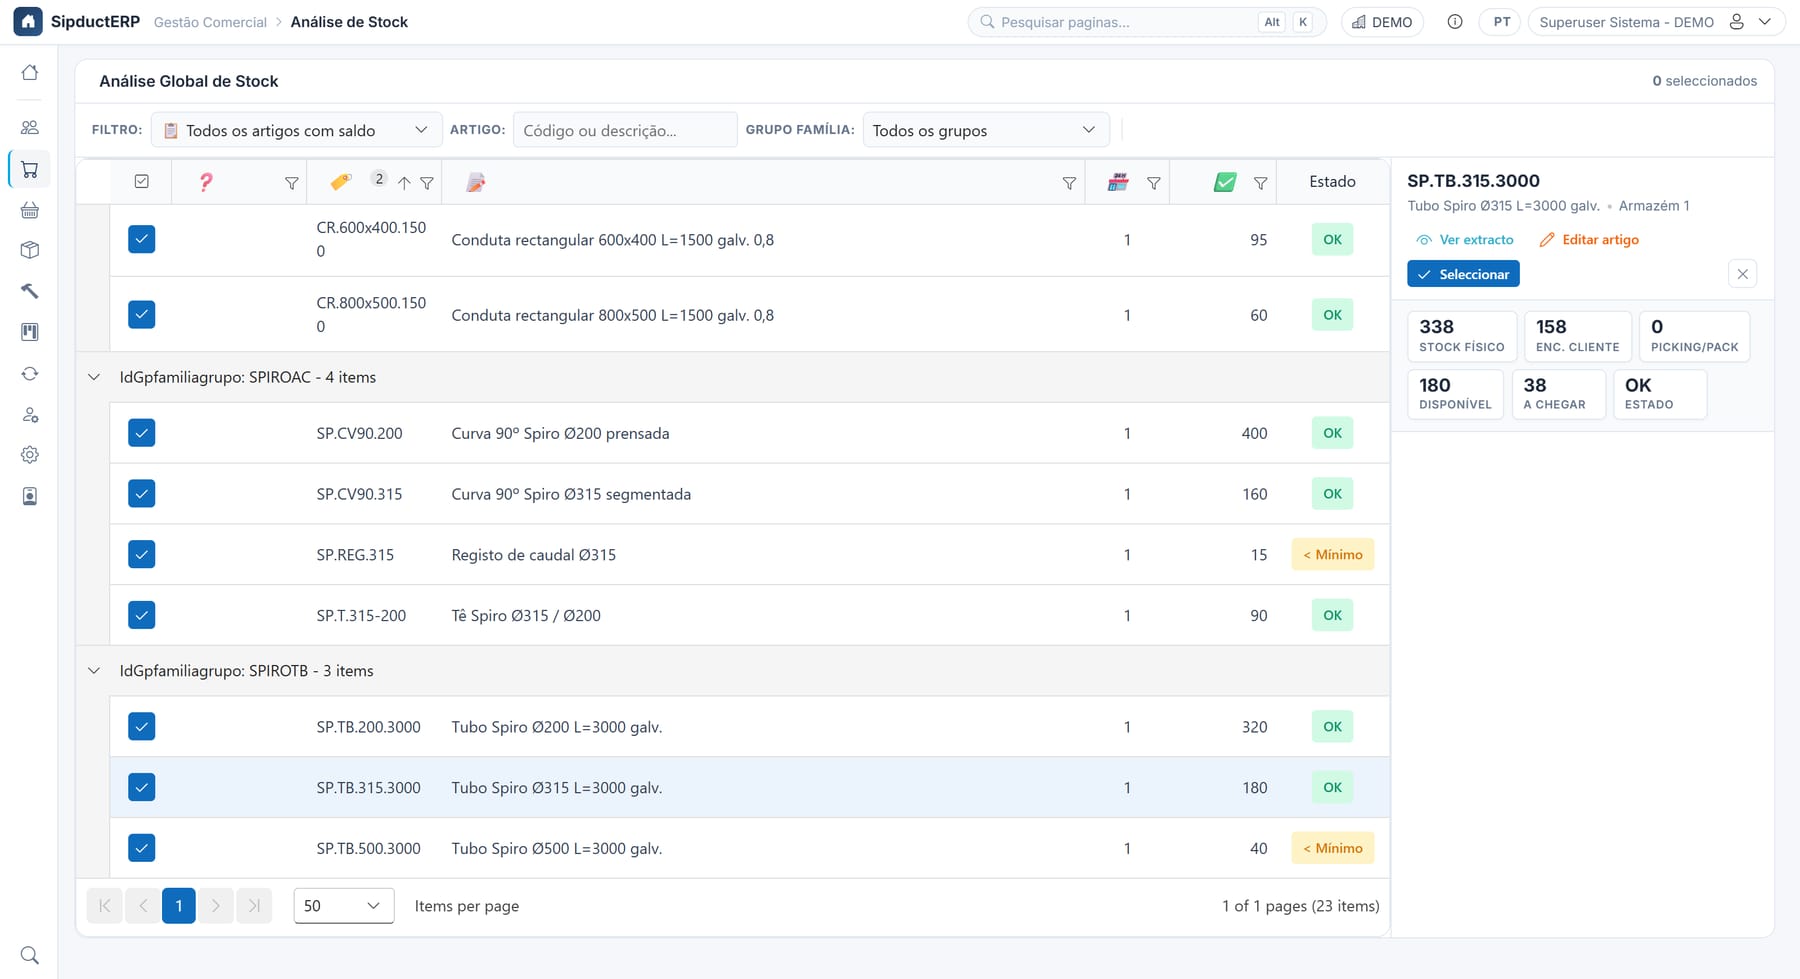Click the SipductERP logo icon
The height and width of the screenshot is (979, 1800).
click(x=28, y=21)
